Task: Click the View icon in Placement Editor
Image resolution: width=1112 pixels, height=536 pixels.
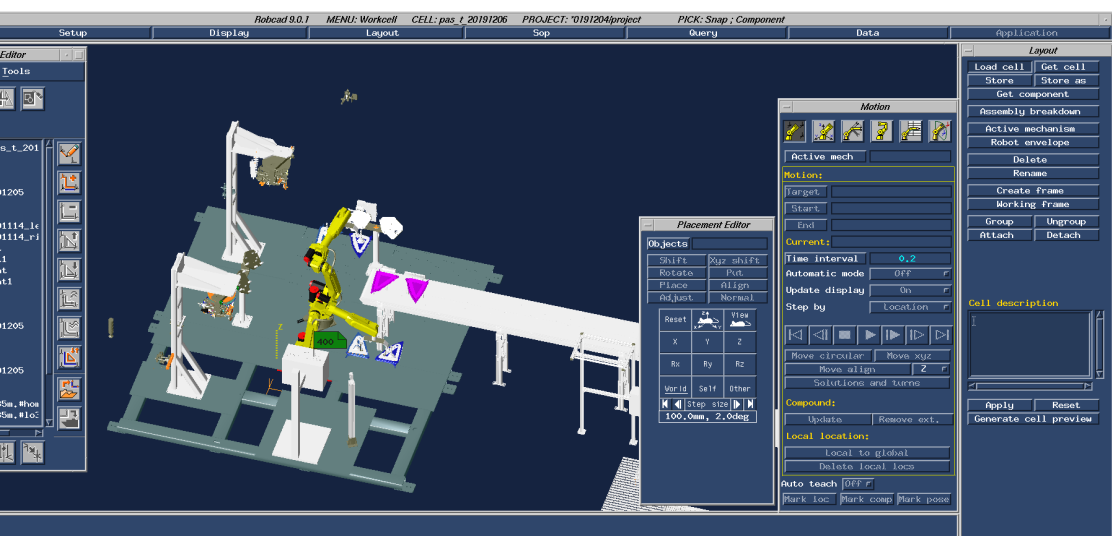Action: [x=739, y=319]
